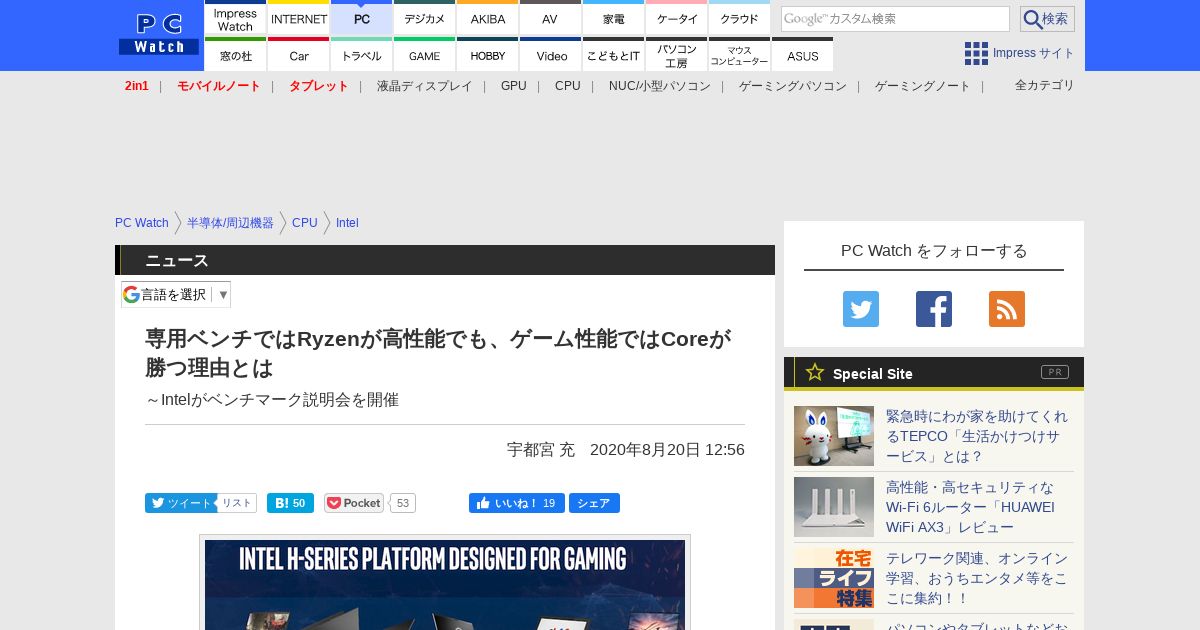Click the Hatena bookmark B! 50 button
The image size is (1200, 630).
(290, 503)
